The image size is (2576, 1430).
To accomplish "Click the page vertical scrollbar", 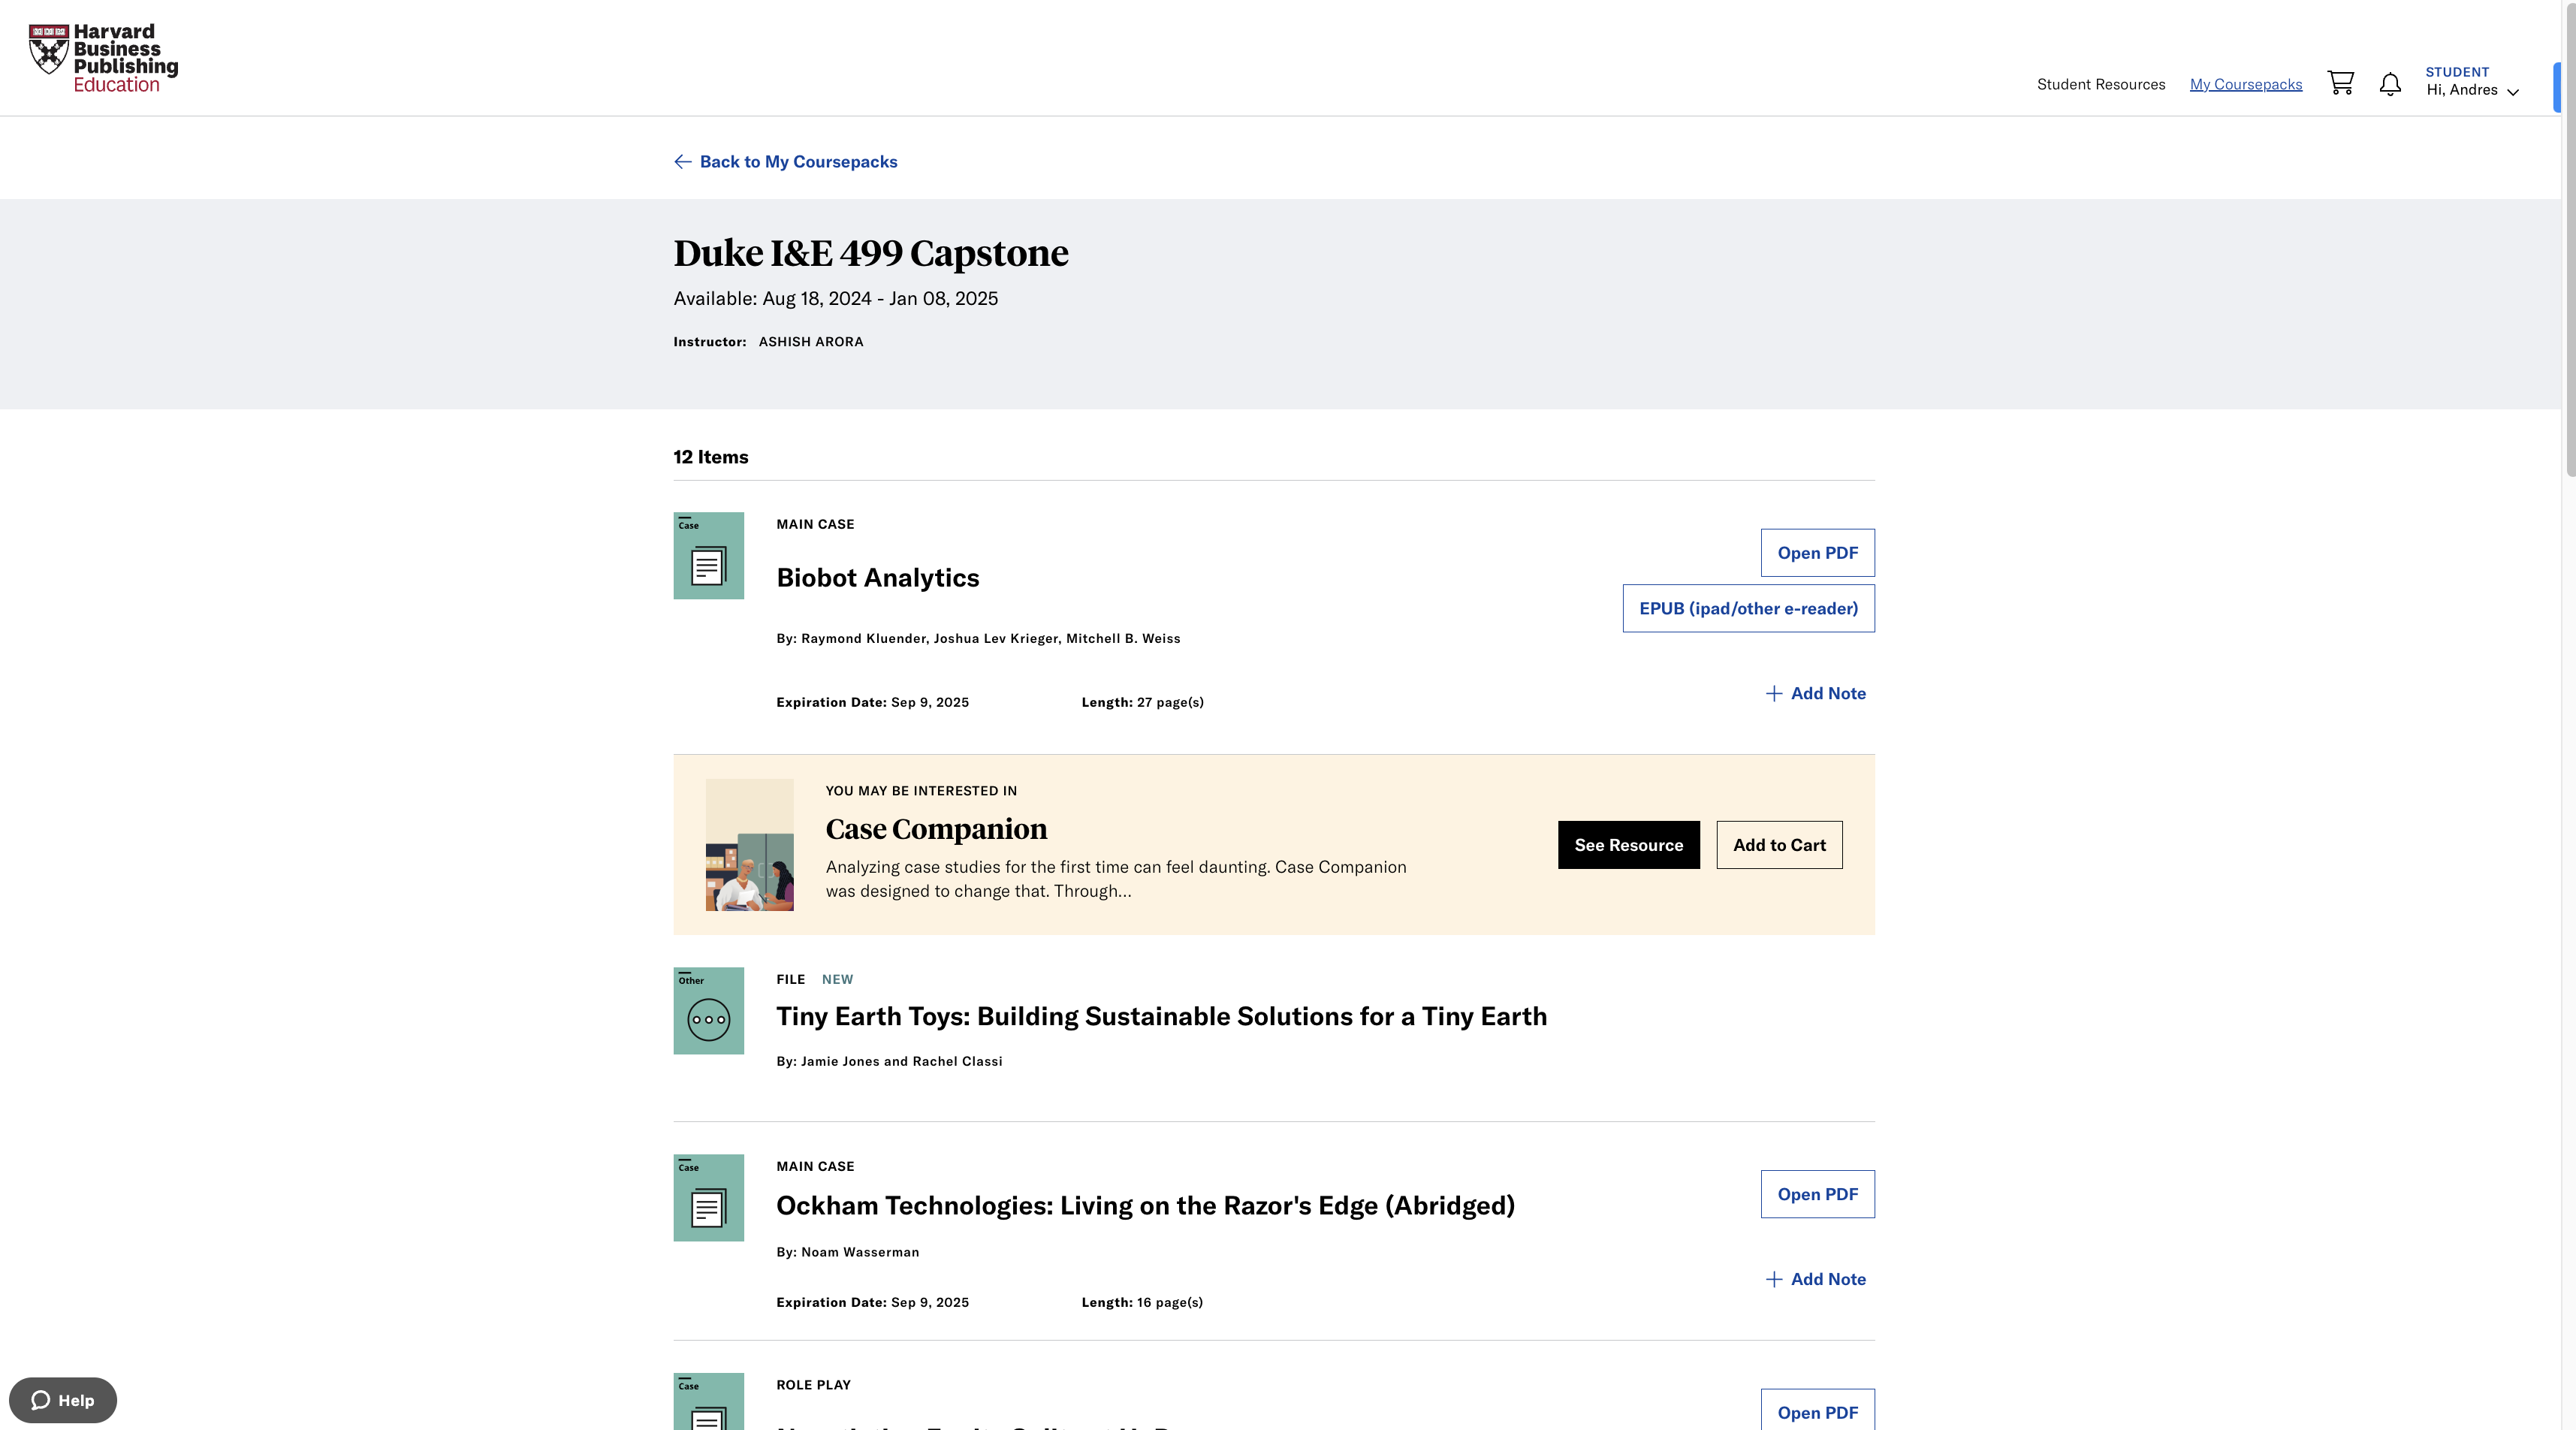I will [2568, 240].
